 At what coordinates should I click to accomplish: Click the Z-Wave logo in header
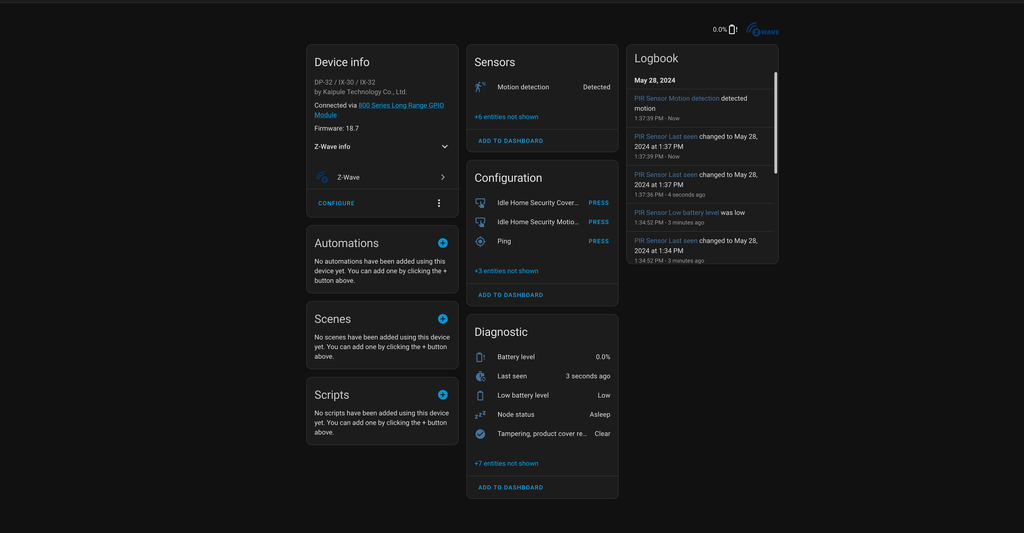click(762, 30)
